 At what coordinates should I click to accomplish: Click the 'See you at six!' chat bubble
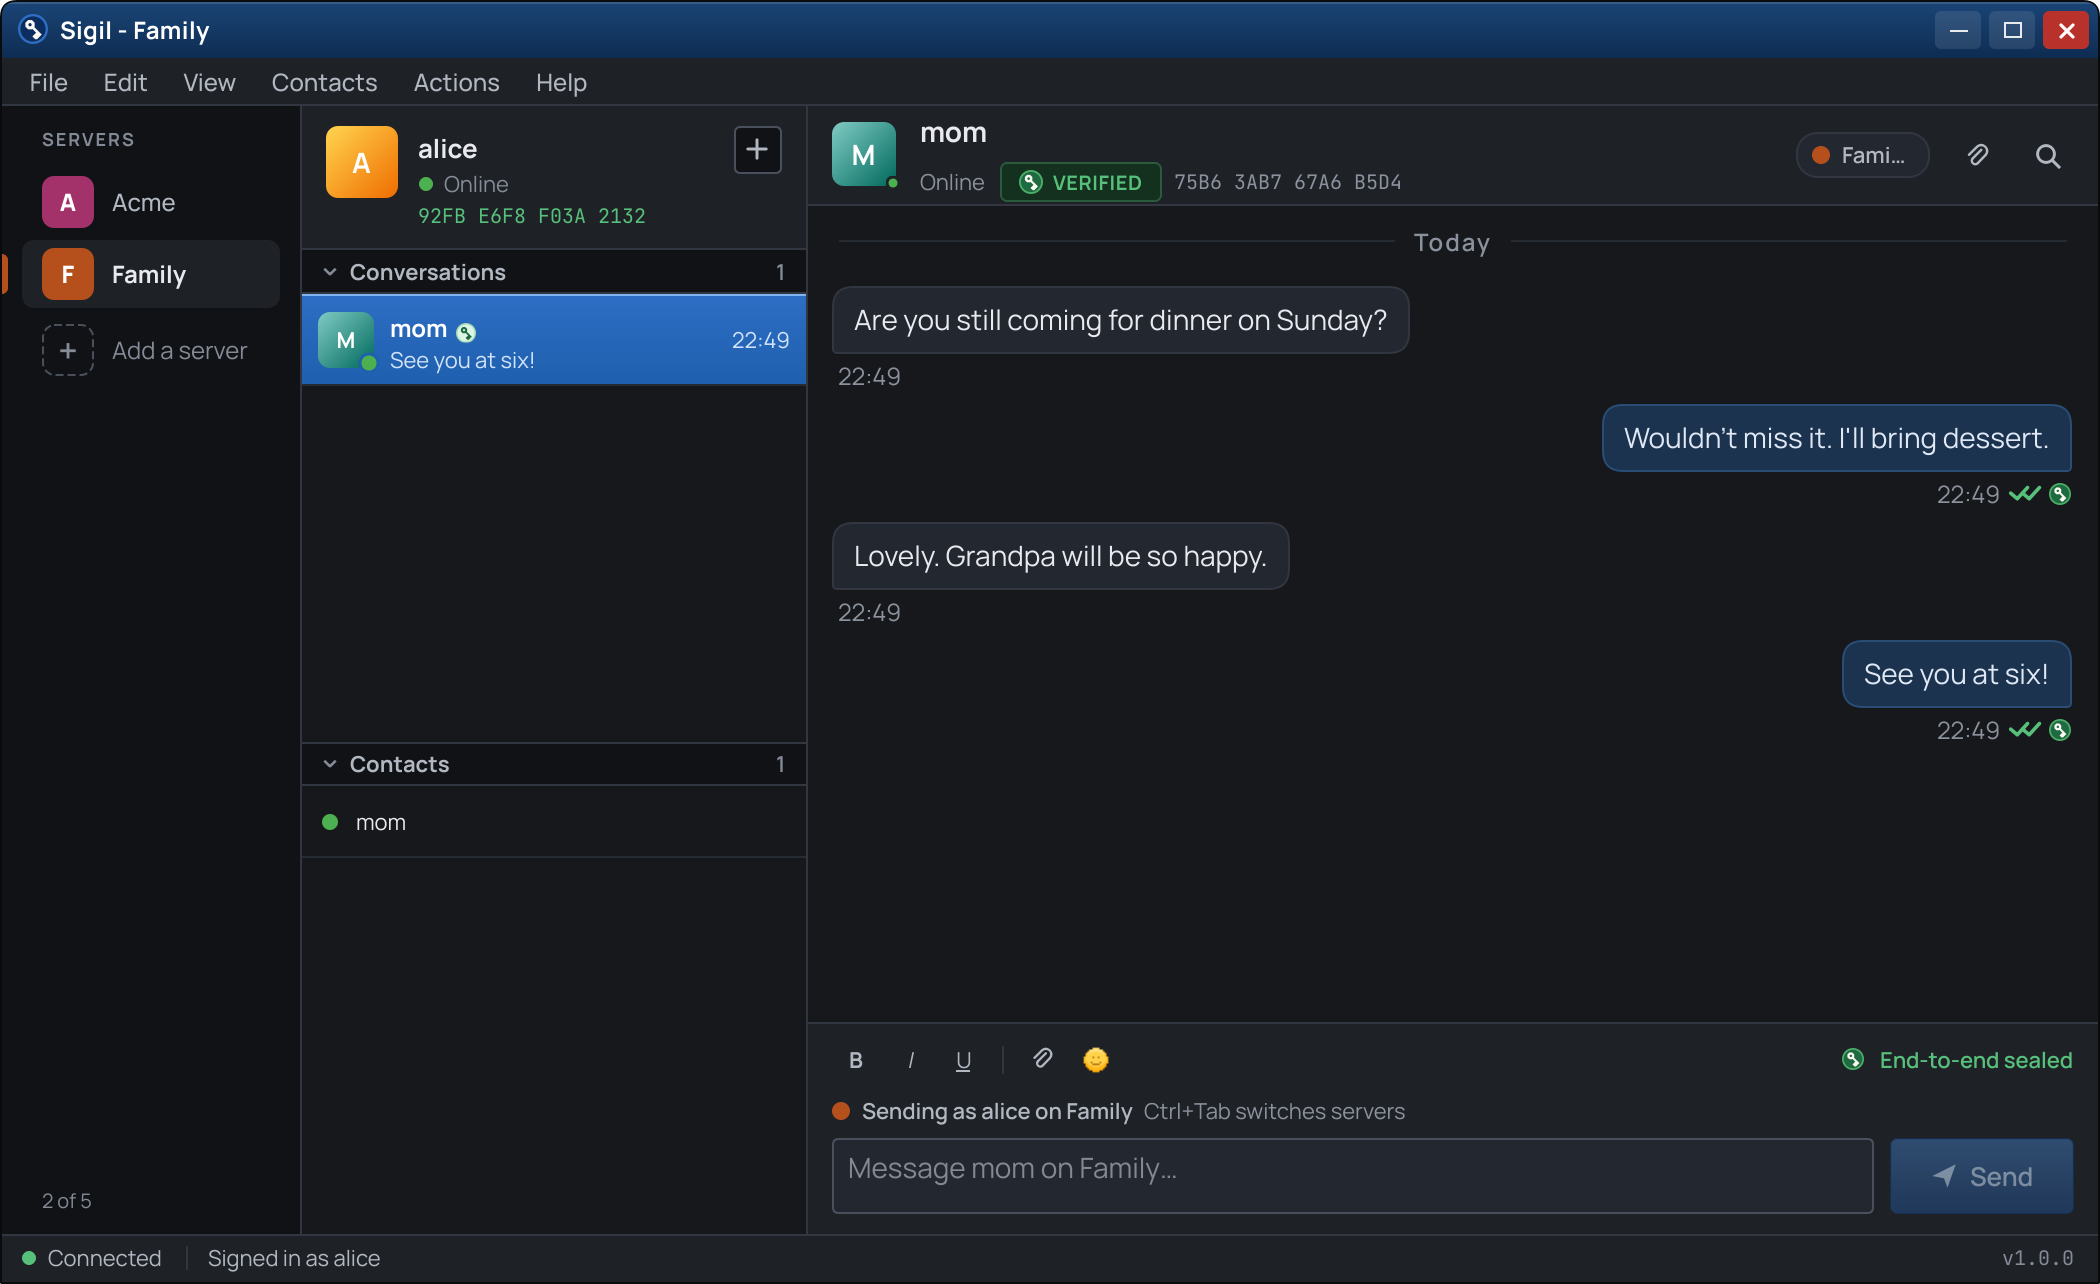point(1956,674)
